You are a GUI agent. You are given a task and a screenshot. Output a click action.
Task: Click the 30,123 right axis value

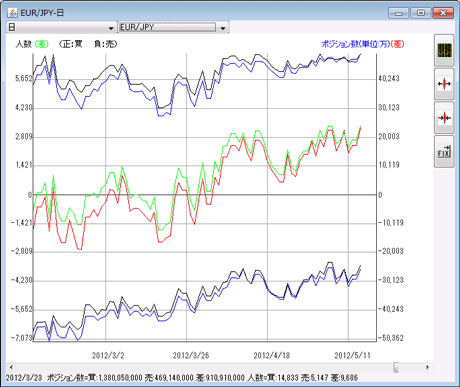[389, 107]
